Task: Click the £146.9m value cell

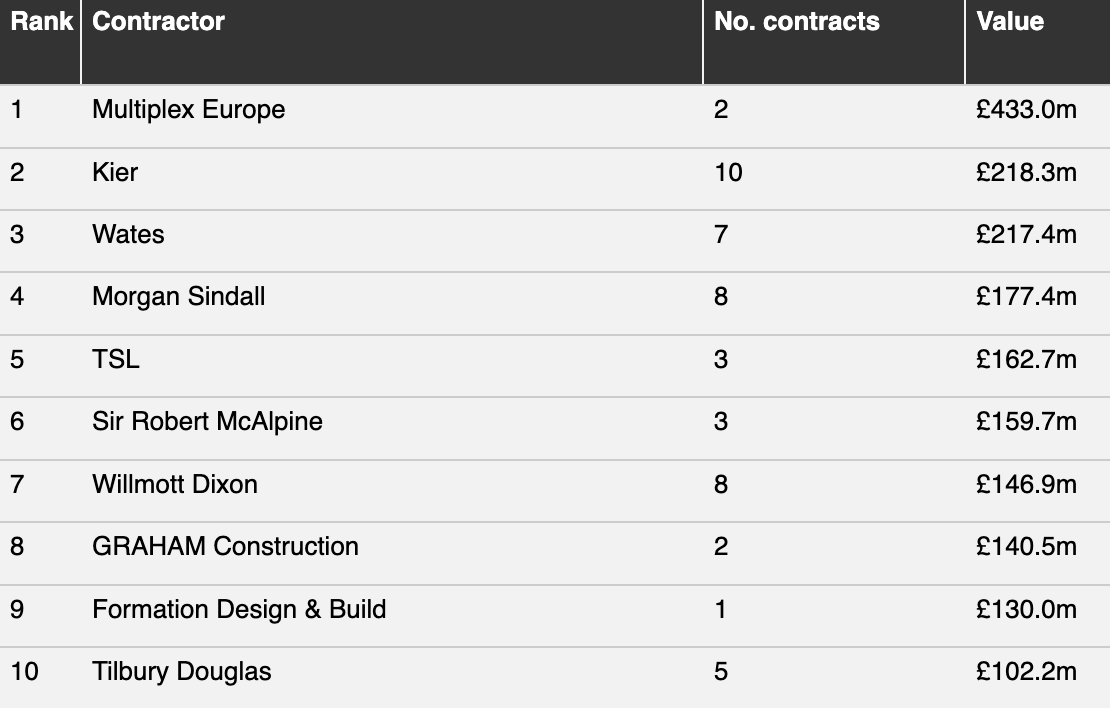Action: pos(1026,484)
